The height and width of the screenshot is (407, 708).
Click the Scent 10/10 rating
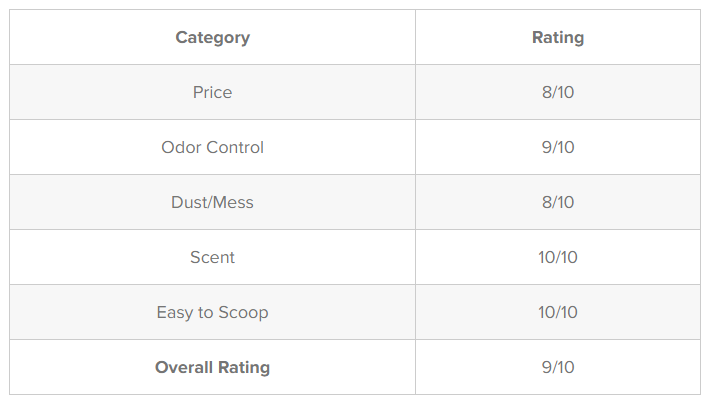pyautogui.click(x=558, y=257)
